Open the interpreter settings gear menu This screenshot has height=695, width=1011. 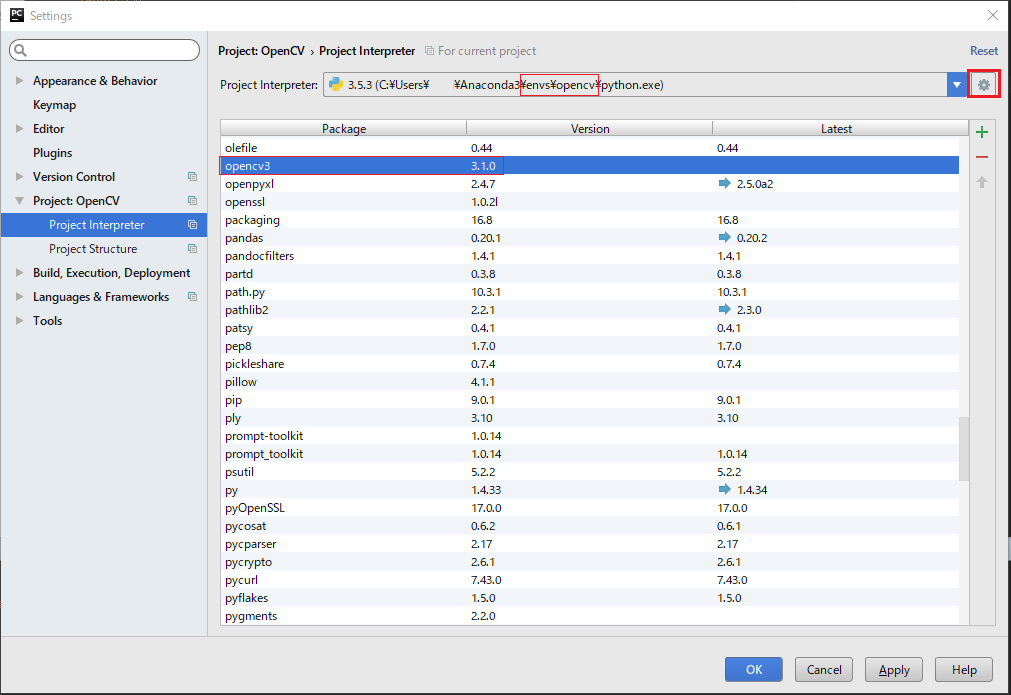pyautogui.click(x=983, y=84)
